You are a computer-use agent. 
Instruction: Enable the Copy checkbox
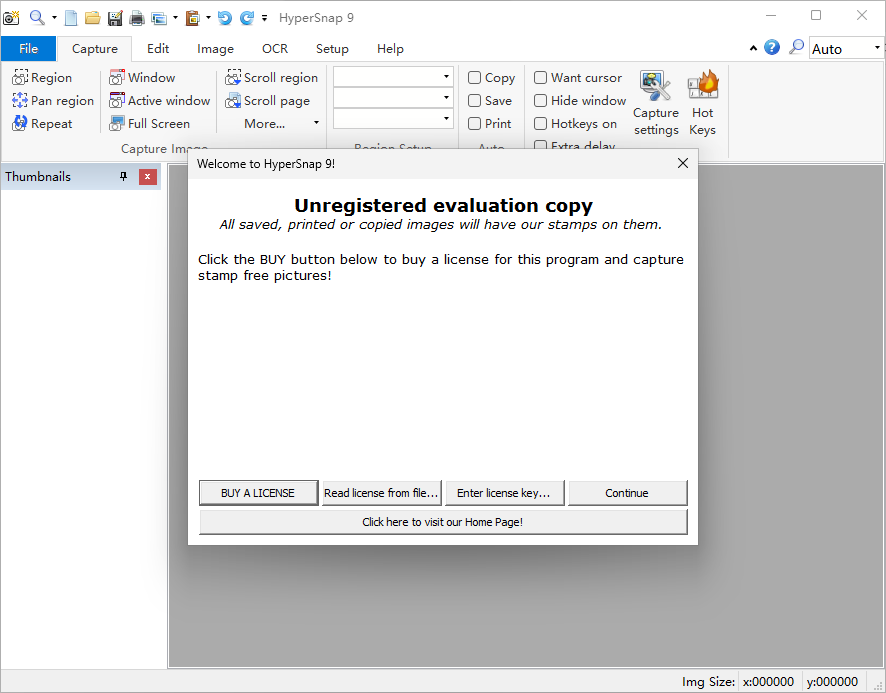475,78
